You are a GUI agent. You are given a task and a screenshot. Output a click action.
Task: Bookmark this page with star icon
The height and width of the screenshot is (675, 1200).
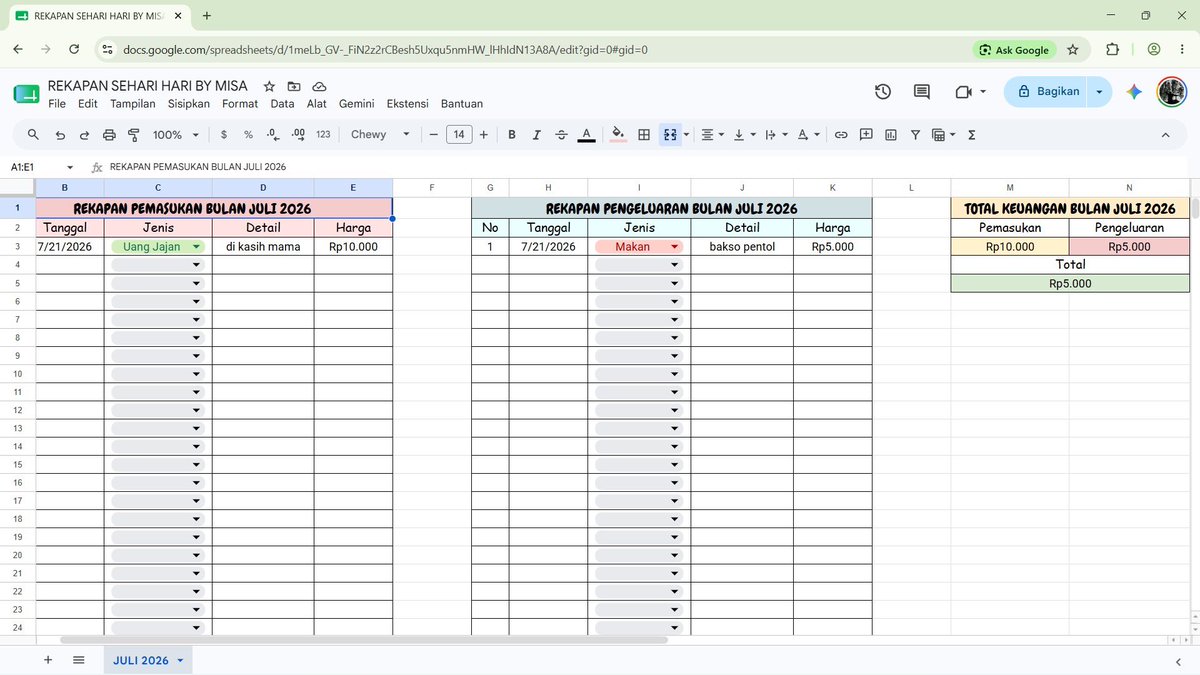1073,49
